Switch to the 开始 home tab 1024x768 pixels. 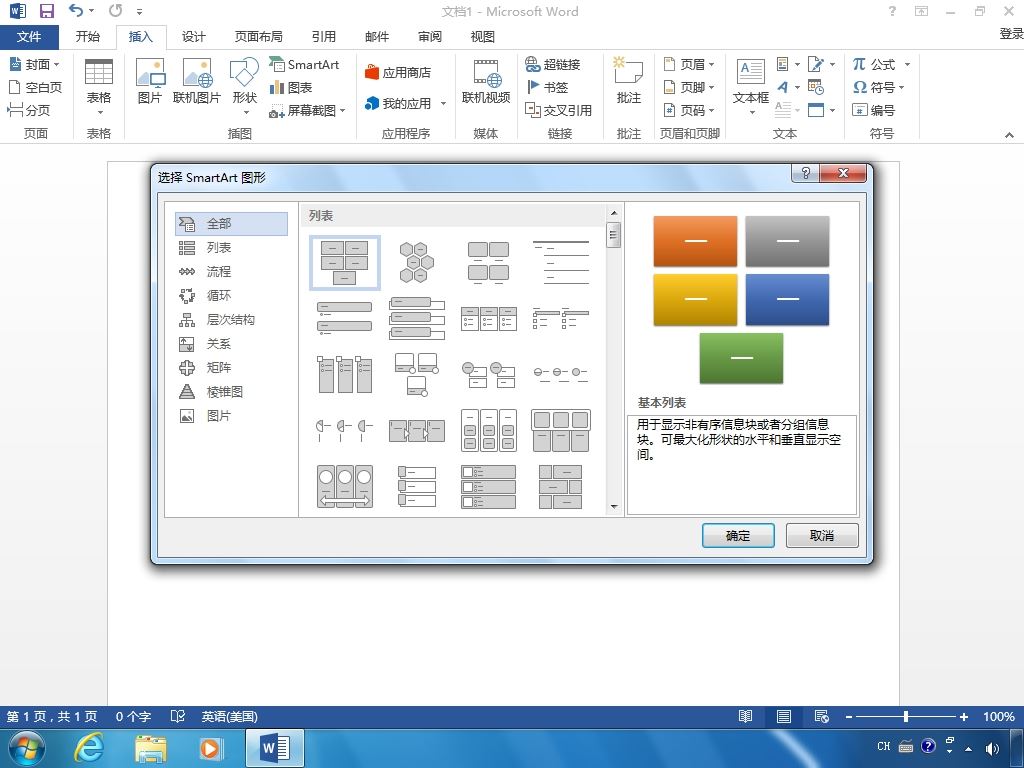click(x=88, y=37)
